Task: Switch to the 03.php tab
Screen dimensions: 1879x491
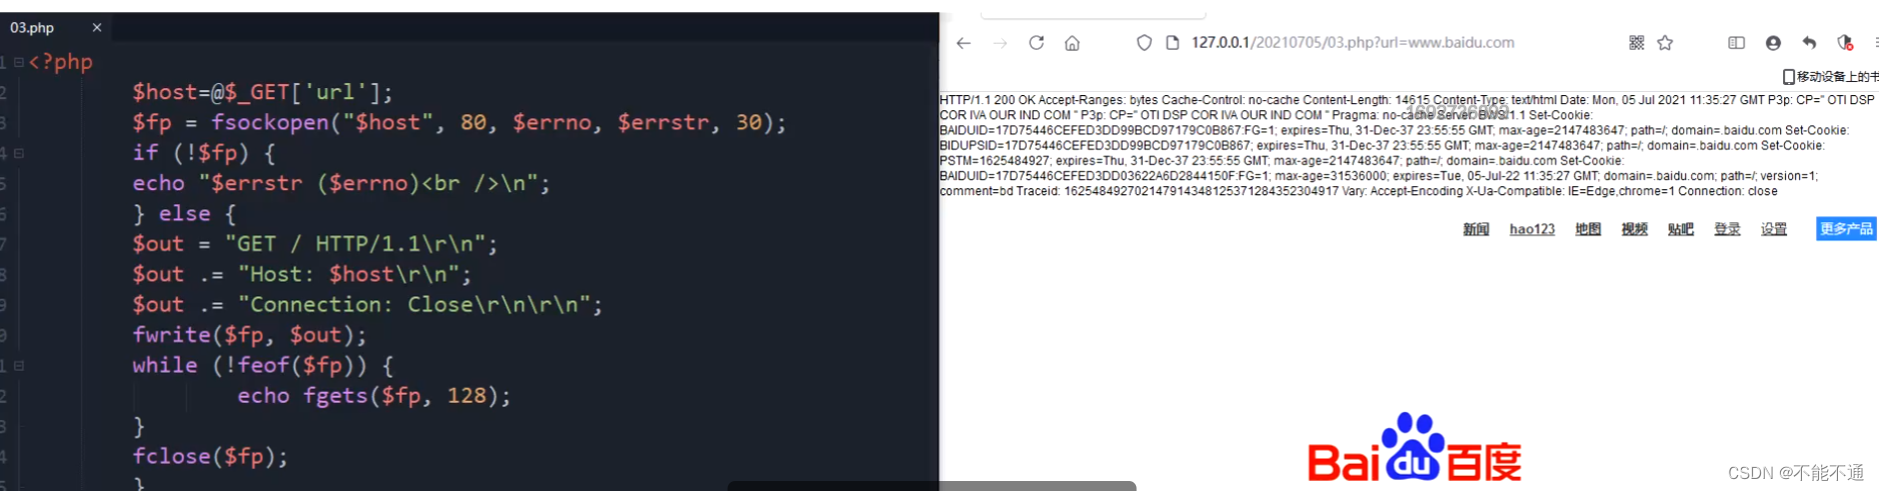Action: pyautogui.click(x=55, y=27)
